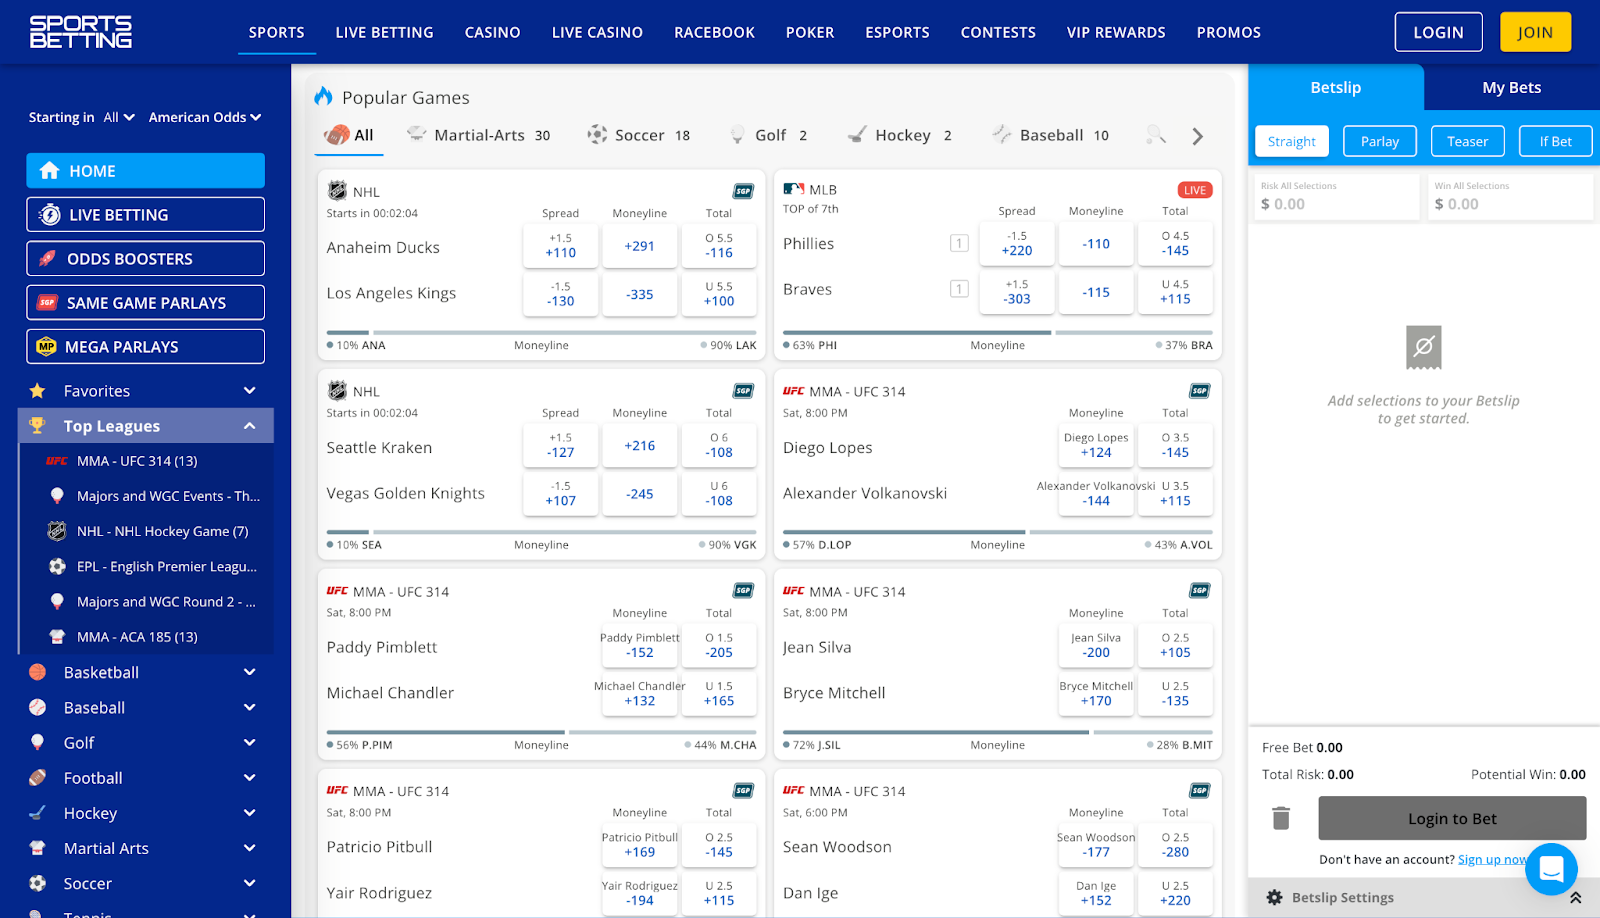Open the American Odds dropdown
The width and height of the screenshot is (1600, 918).
point(205,117)
